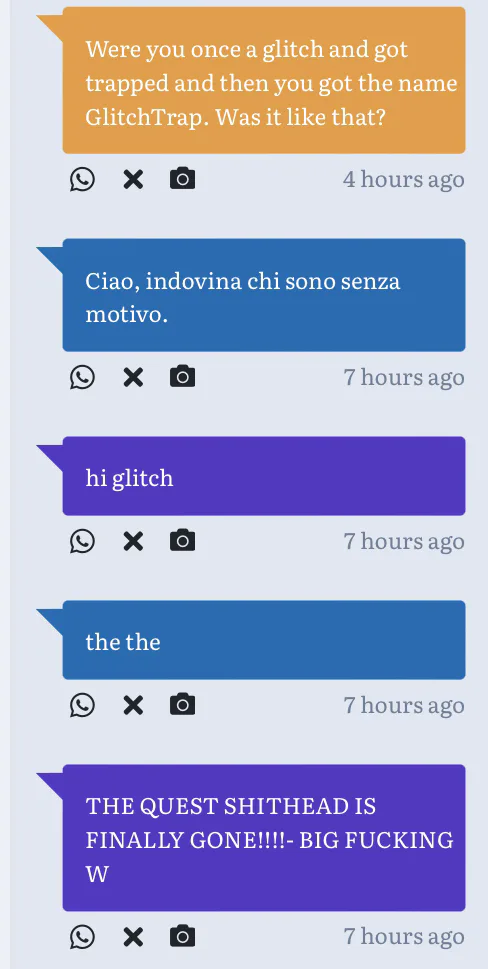Click X icon under 'the the' message
Viewport: 488px width, 969px height.
[133, 705]
